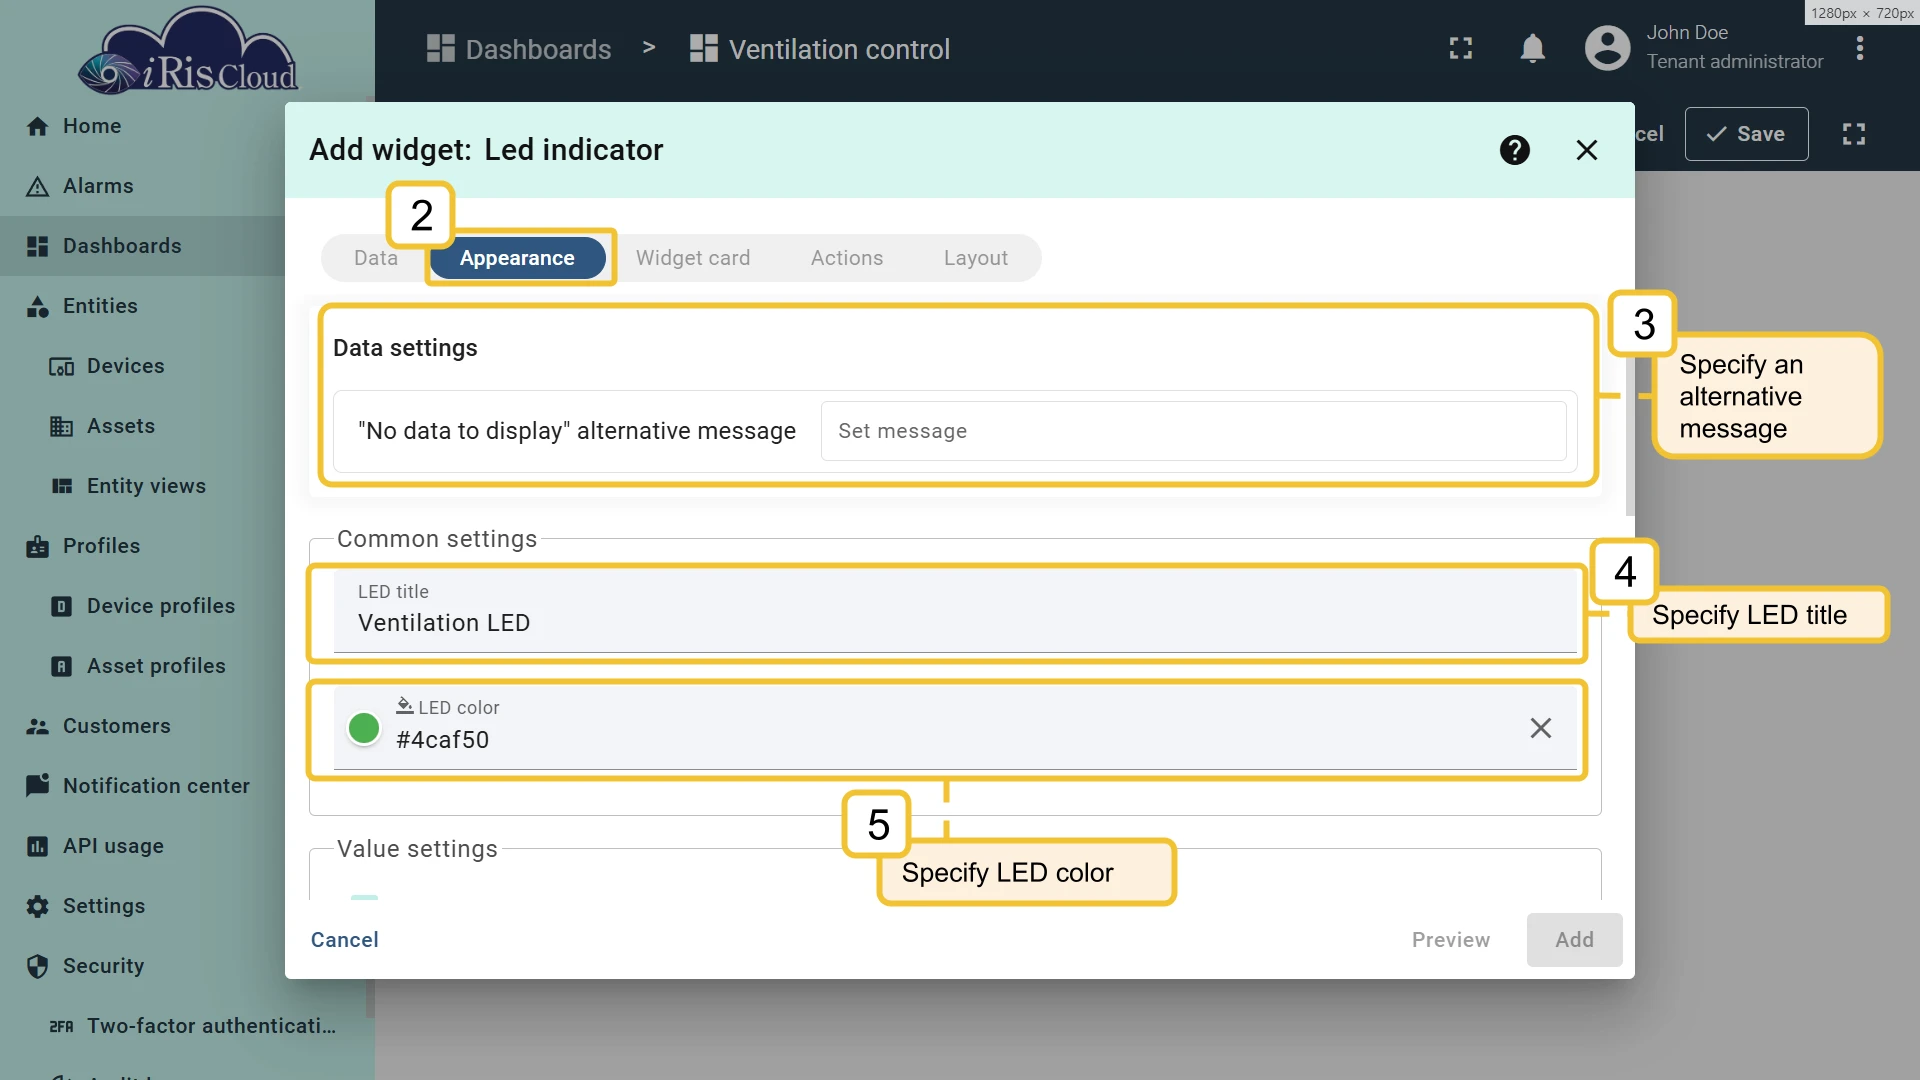The image size is (1920, 1080).
Task: Close the Add widget dialog
Action: tap(1586, 150)
